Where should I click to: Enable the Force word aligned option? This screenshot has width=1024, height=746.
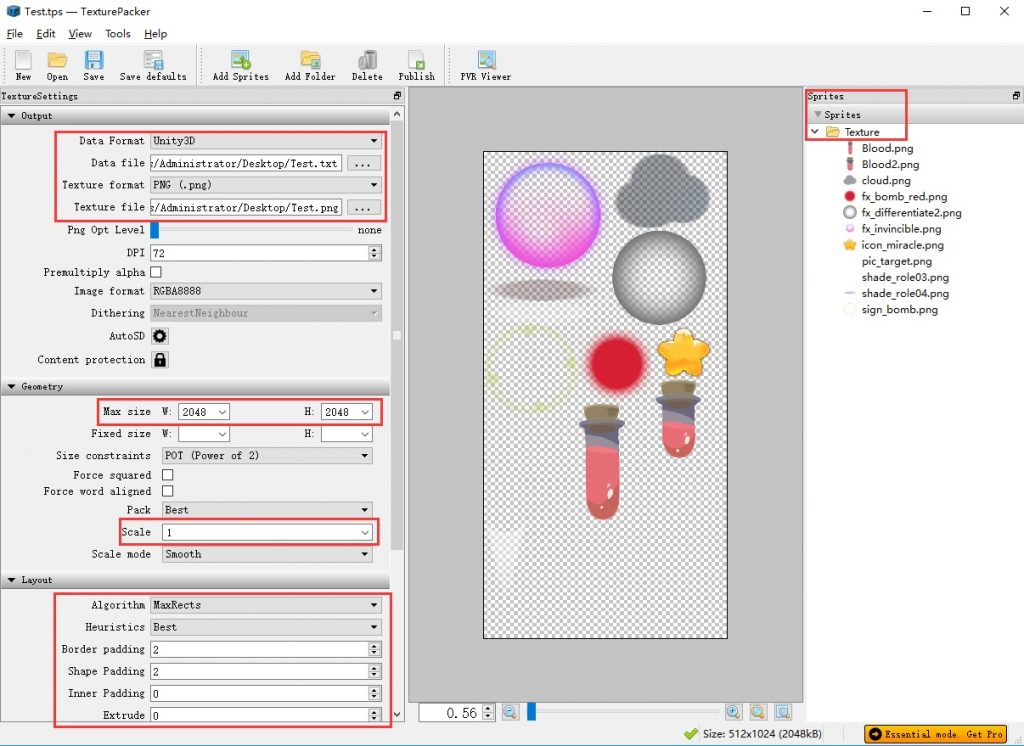pos(167,491)
